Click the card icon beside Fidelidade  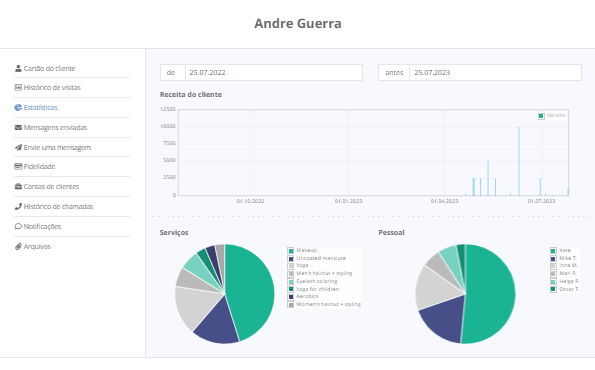point(18,166)
